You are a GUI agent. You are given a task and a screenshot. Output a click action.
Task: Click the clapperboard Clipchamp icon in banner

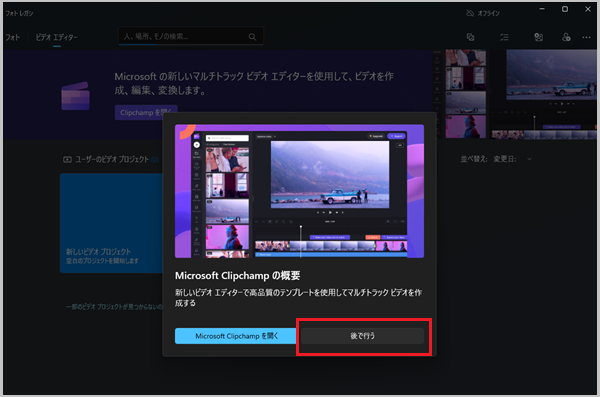[75, 96]
